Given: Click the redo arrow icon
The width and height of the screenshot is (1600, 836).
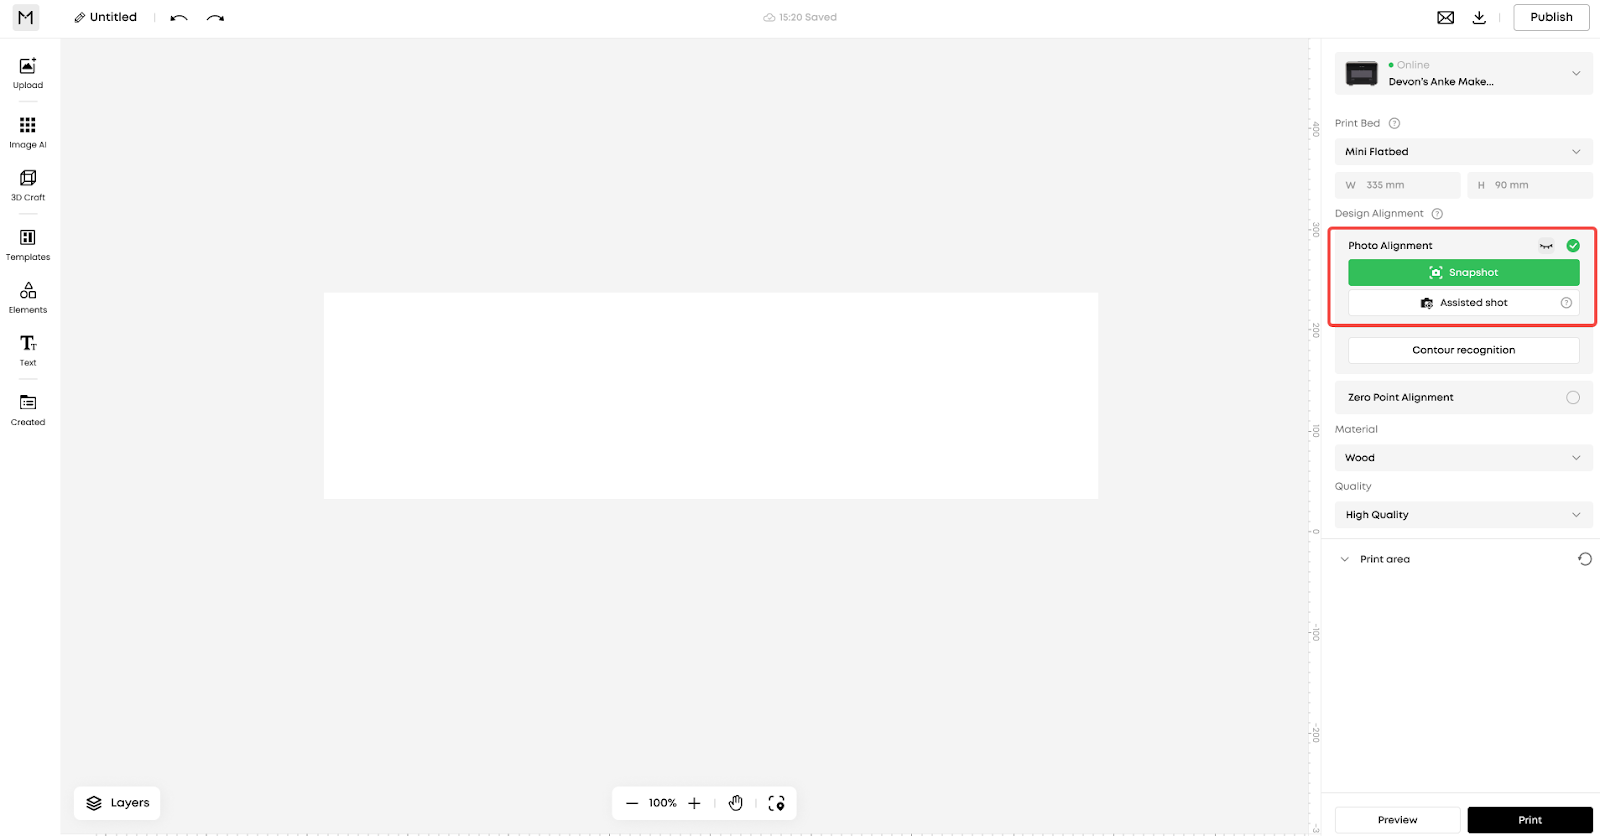Looking at the screenshot, I should point(215,18).
